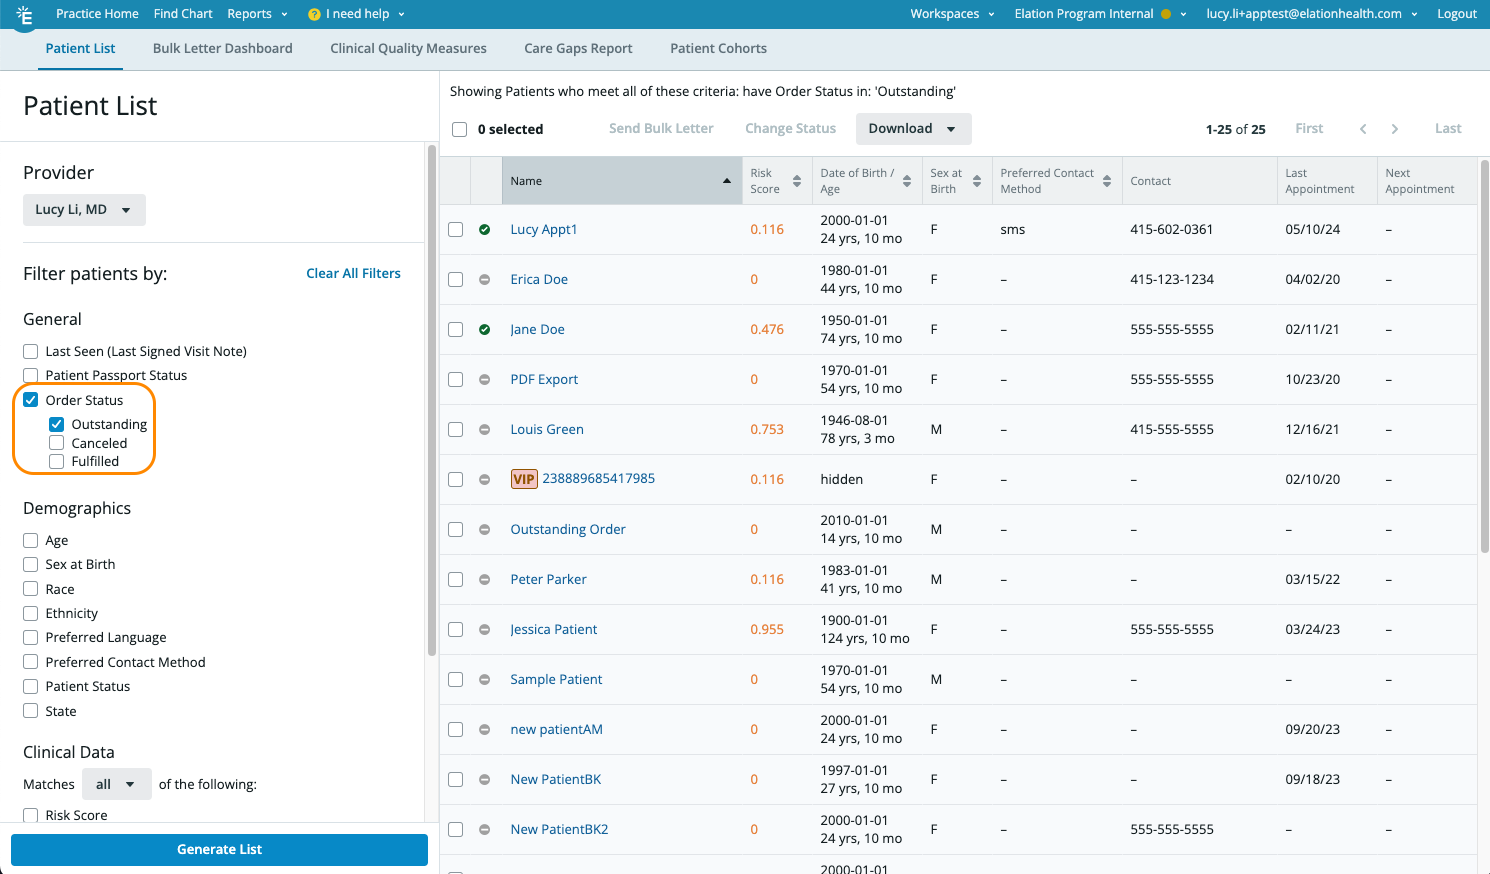The height and width of the screenshot is (874, 1490).
Task: Click gray status icon for Sample Patient
Action: 485,679
